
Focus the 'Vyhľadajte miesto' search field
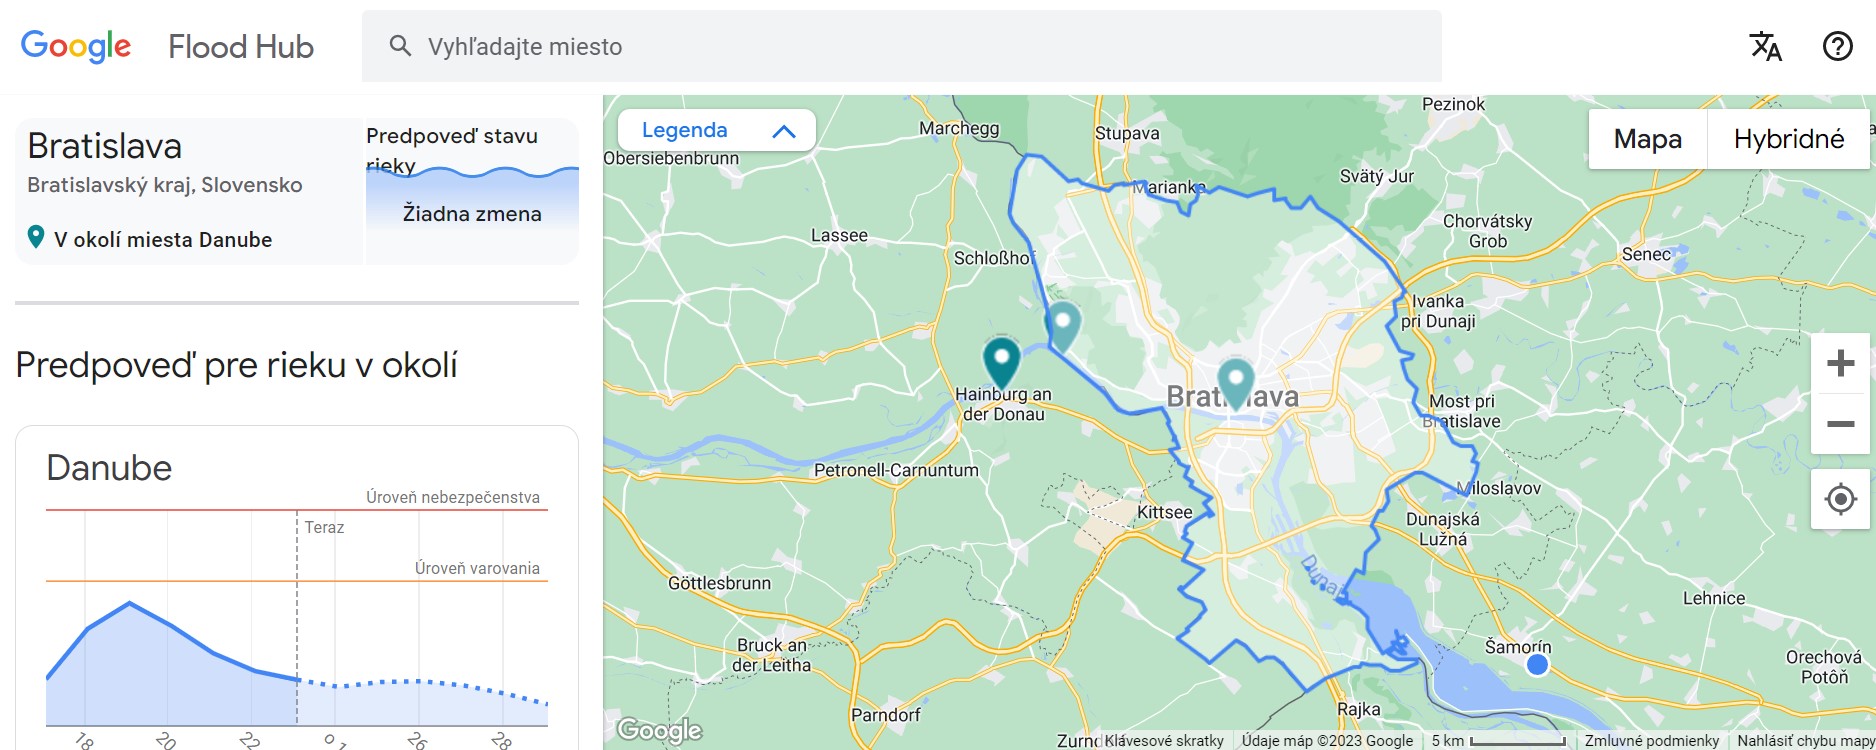click(x=902, y=46)
